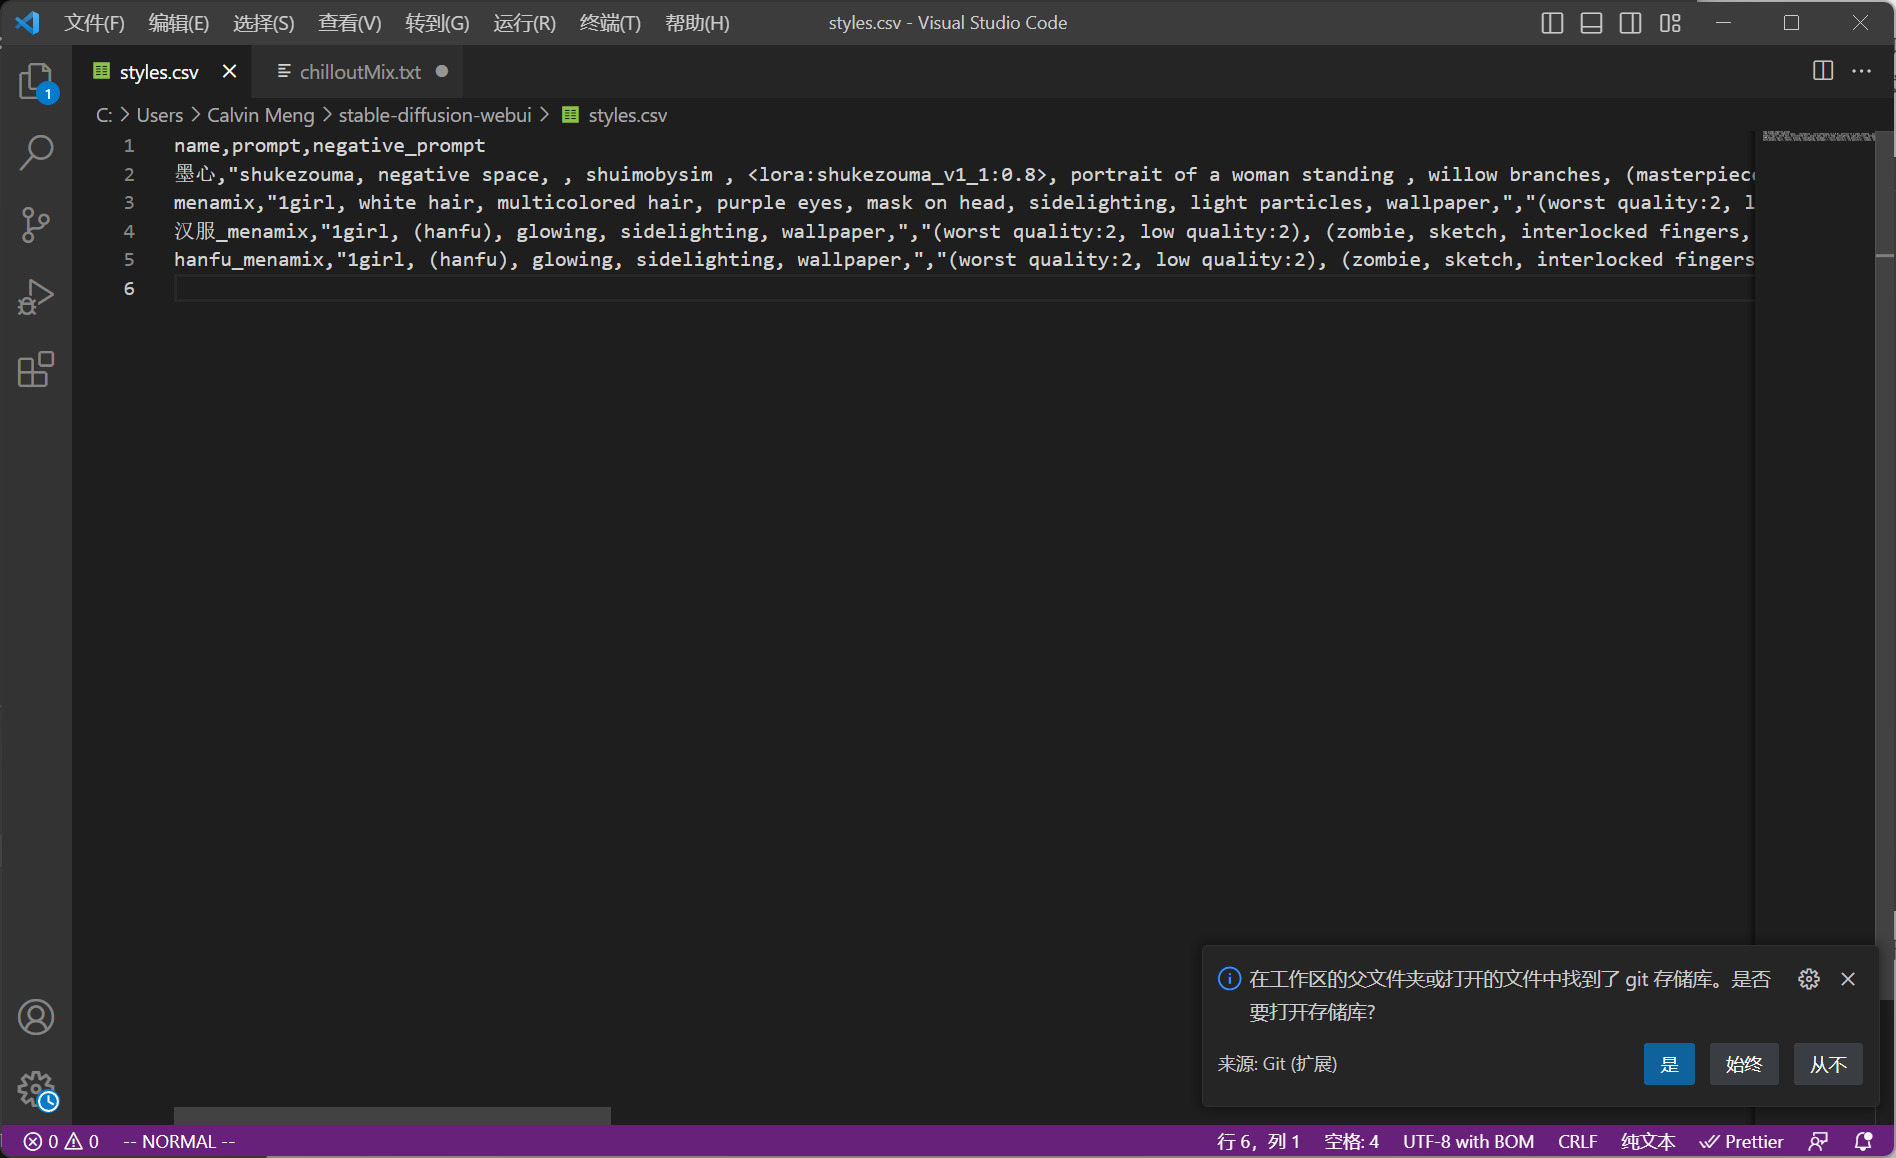1896x1158 pixels.
Task: Open the editor More Actions ellipsis
Action: 1861,71
